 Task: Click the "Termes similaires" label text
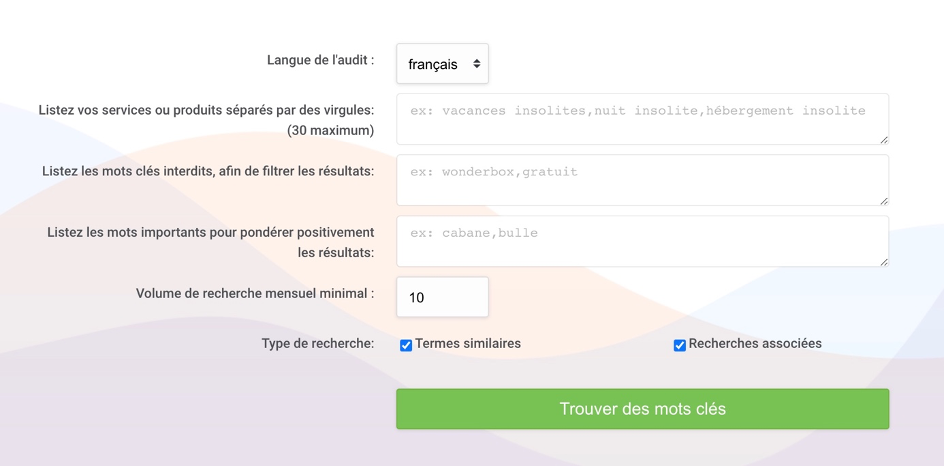[x=468, y=344]
